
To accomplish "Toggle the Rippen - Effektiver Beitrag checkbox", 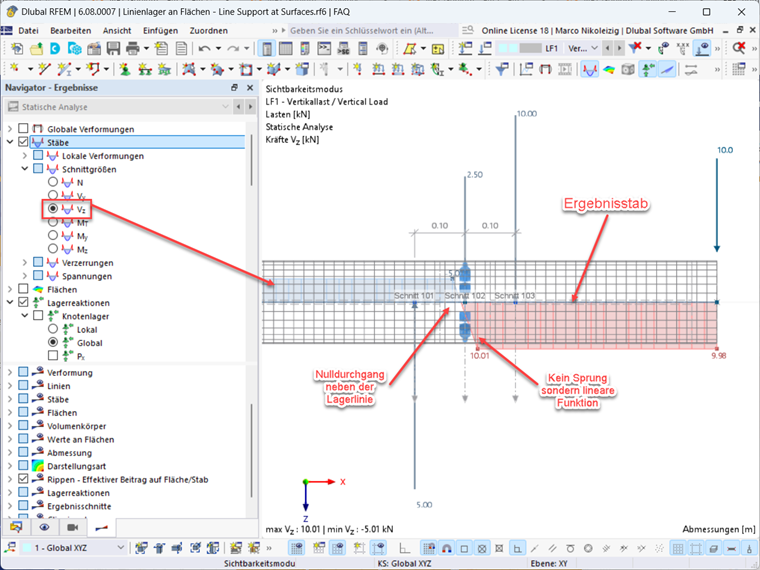I will click(23, 479).
